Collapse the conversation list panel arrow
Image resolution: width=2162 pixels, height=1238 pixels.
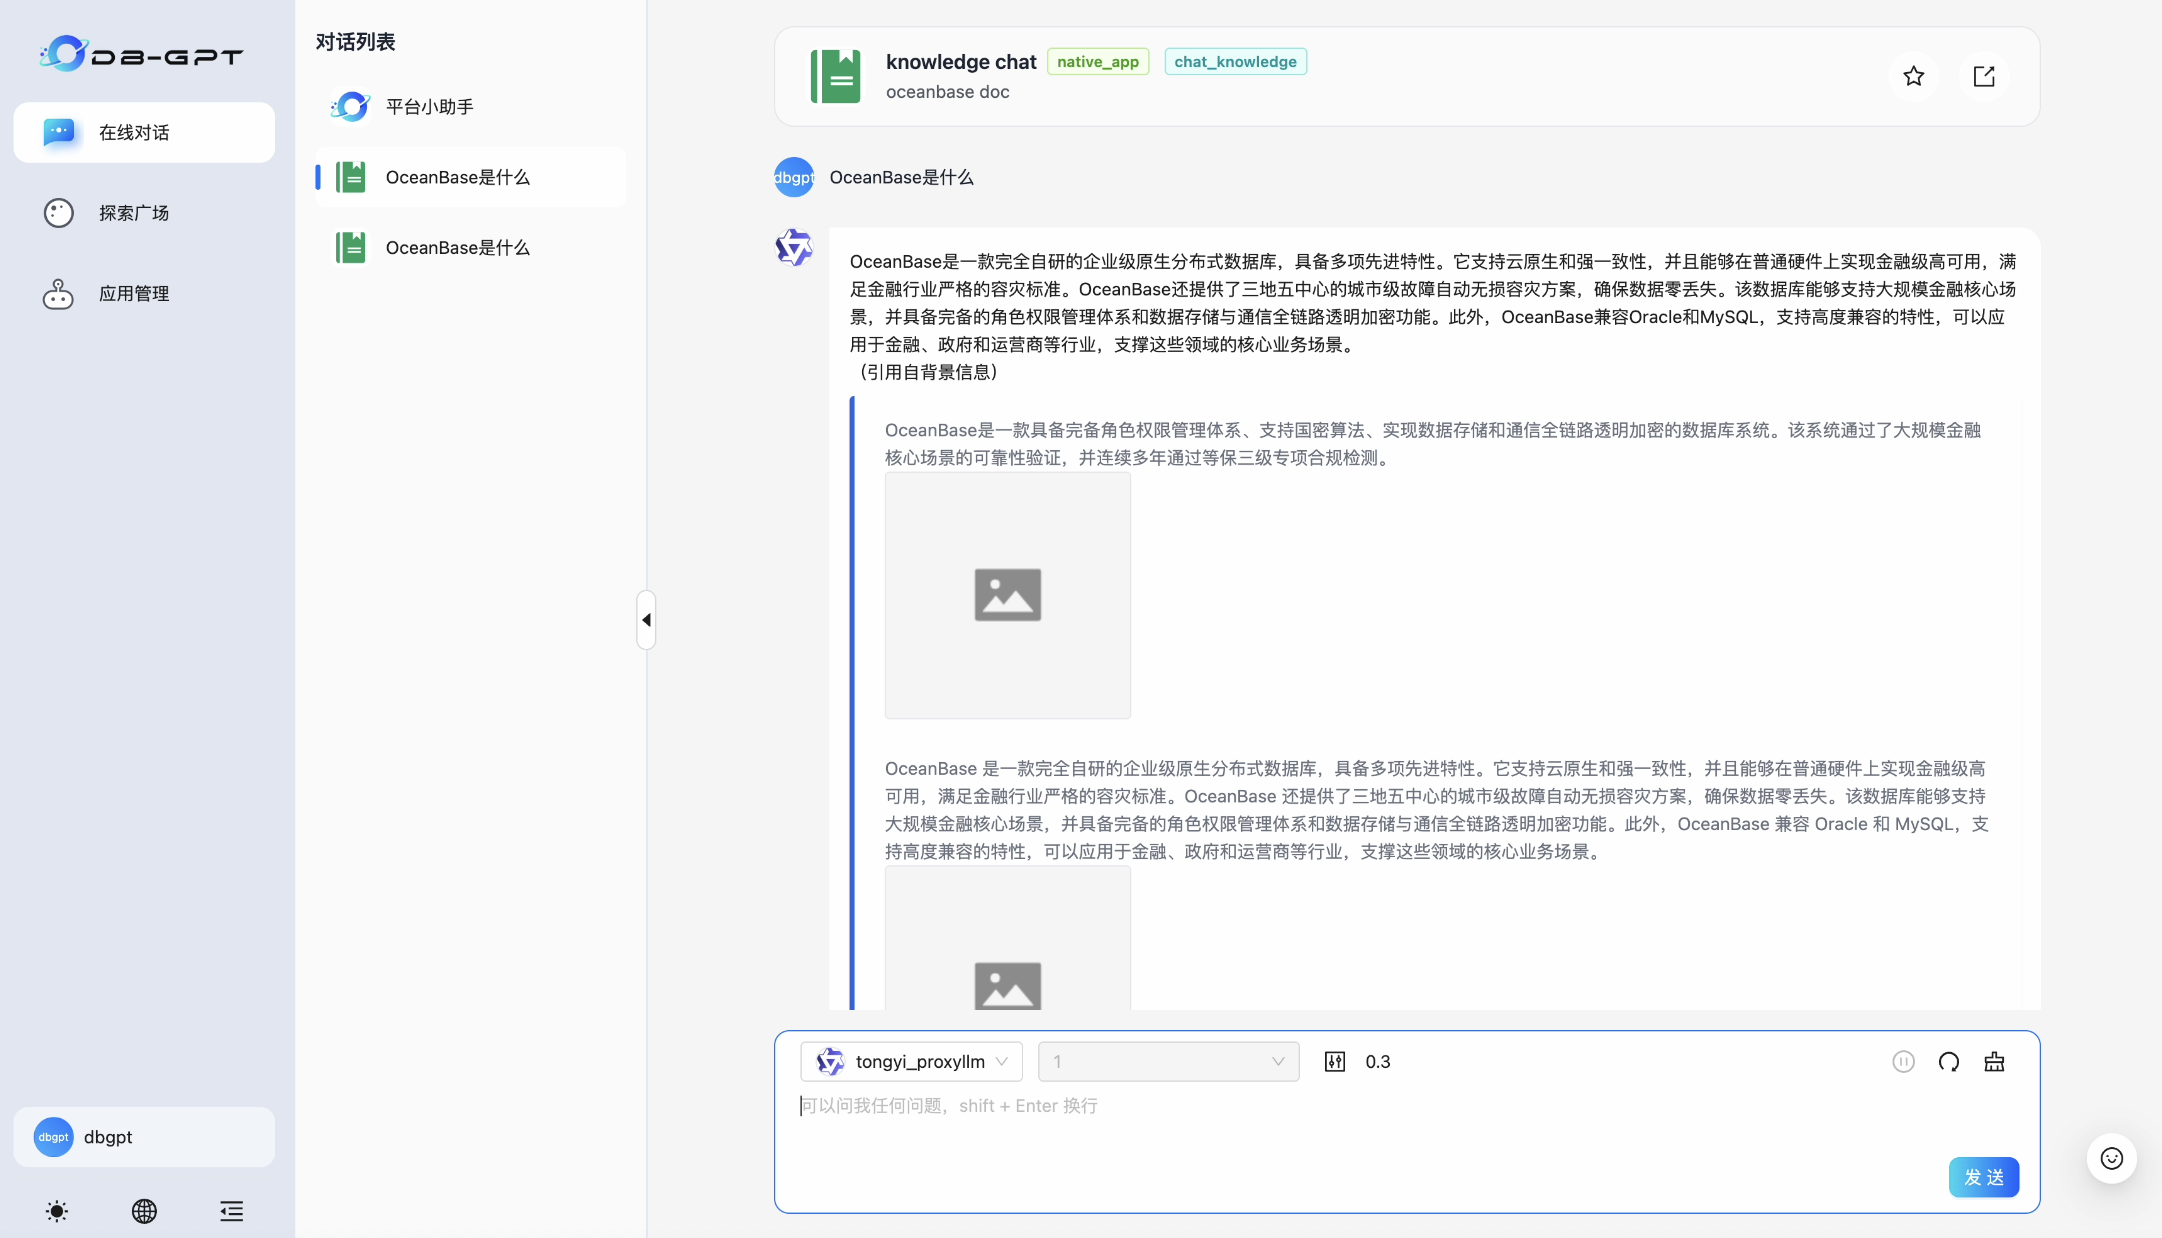click(645, 618)
